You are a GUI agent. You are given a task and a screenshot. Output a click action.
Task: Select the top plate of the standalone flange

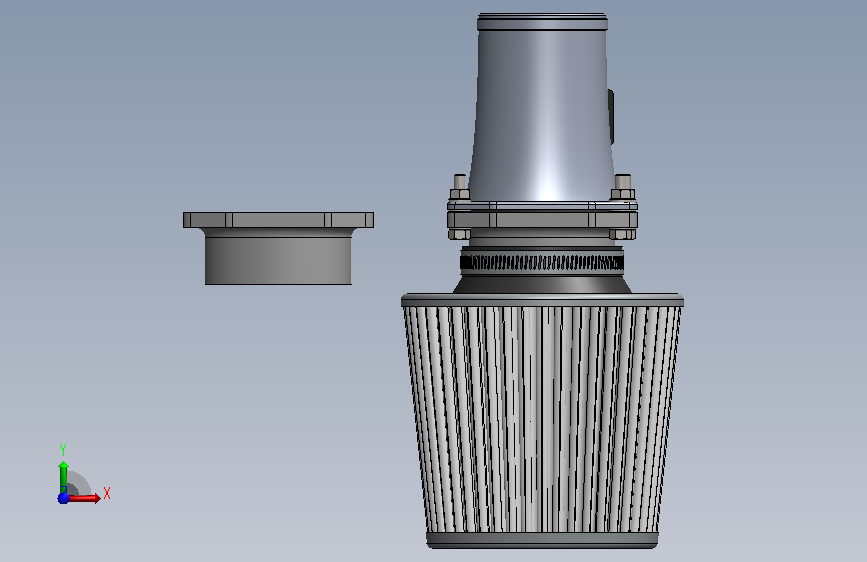coord(278,220)
